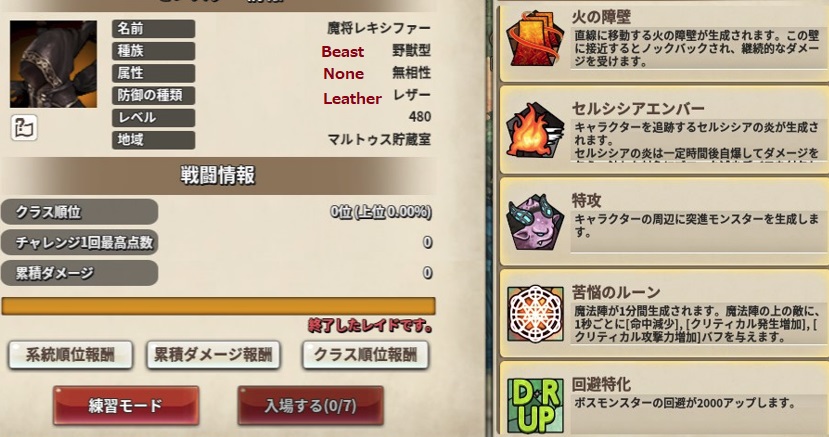This screenshot has width=829, height=437.
Task: Click the クラス順位 label row
Action: (79, 212)
